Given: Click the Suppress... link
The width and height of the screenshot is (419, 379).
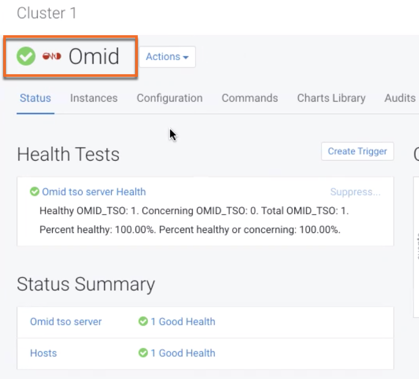Looking at the screenshot, I should [x=355, y=192].
